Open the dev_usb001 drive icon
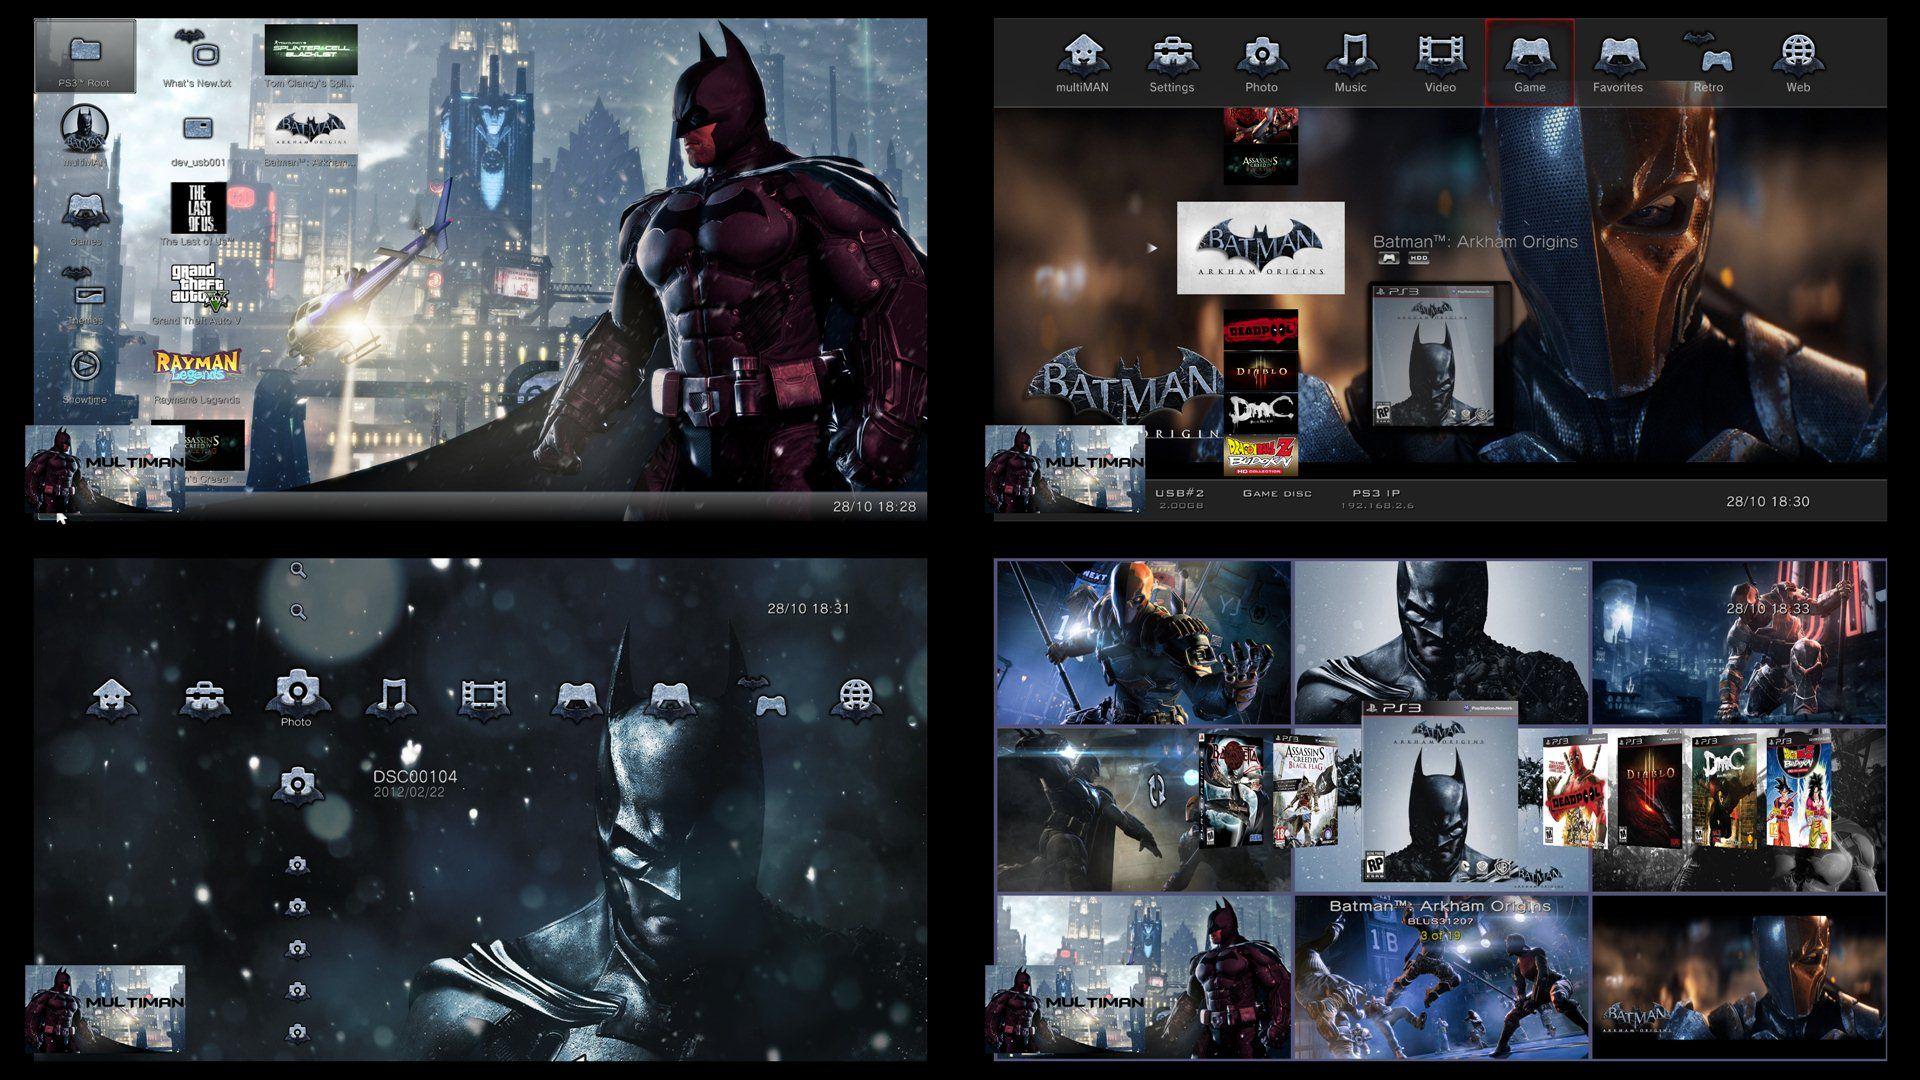 click(198, 130)
